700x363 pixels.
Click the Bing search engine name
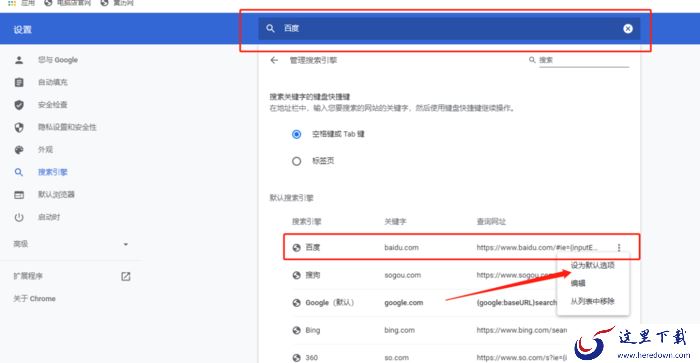coord(312,330)
